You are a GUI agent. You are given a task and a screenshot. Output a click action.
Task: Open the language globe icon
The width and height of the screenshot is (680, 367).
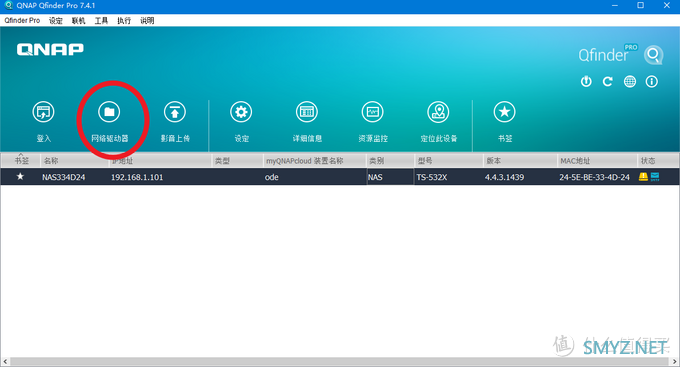[630, 81]
